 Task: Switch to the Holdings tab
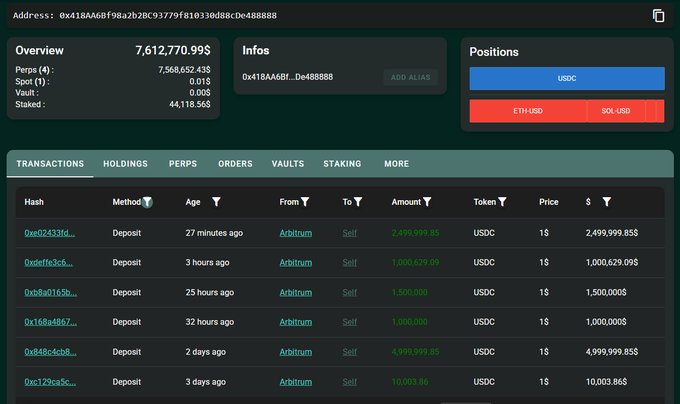tap(125, 164)
